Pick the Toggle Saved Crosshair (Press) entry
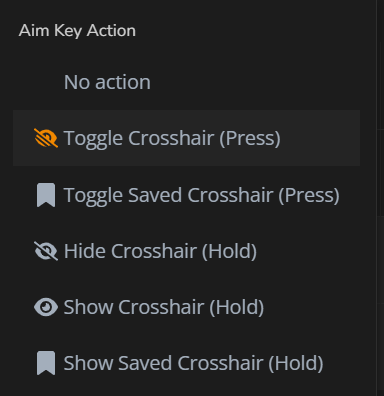 pos(186,195)
